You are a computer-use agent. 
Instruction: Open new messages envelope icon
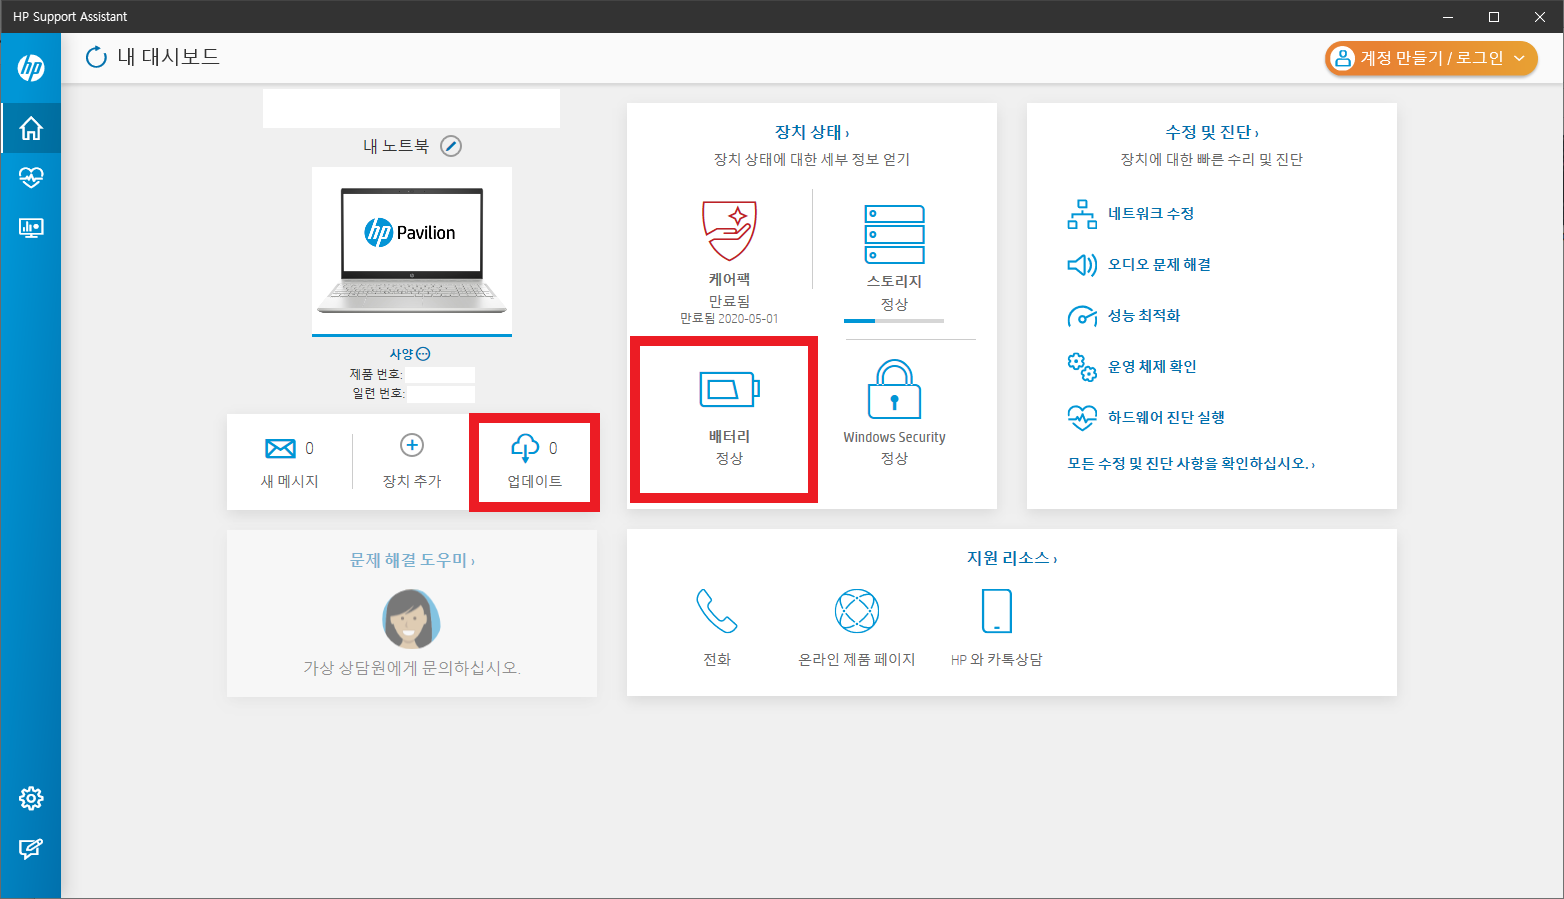[x=280, y=448]
